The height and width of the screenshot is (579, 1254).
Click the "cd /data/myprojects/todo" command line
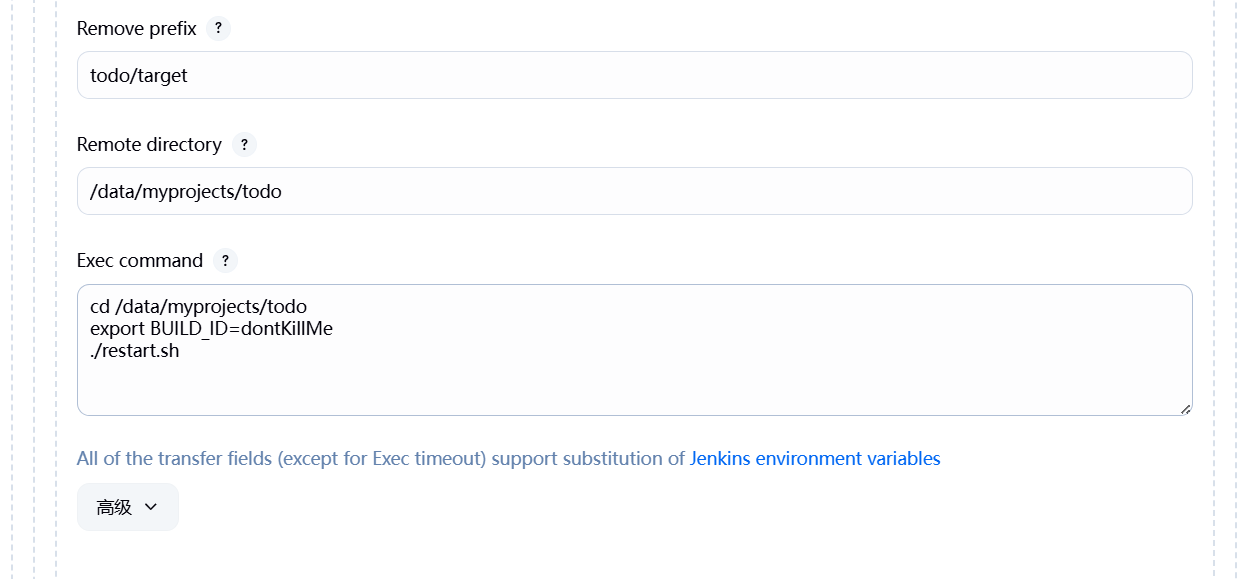coord(198,306)
